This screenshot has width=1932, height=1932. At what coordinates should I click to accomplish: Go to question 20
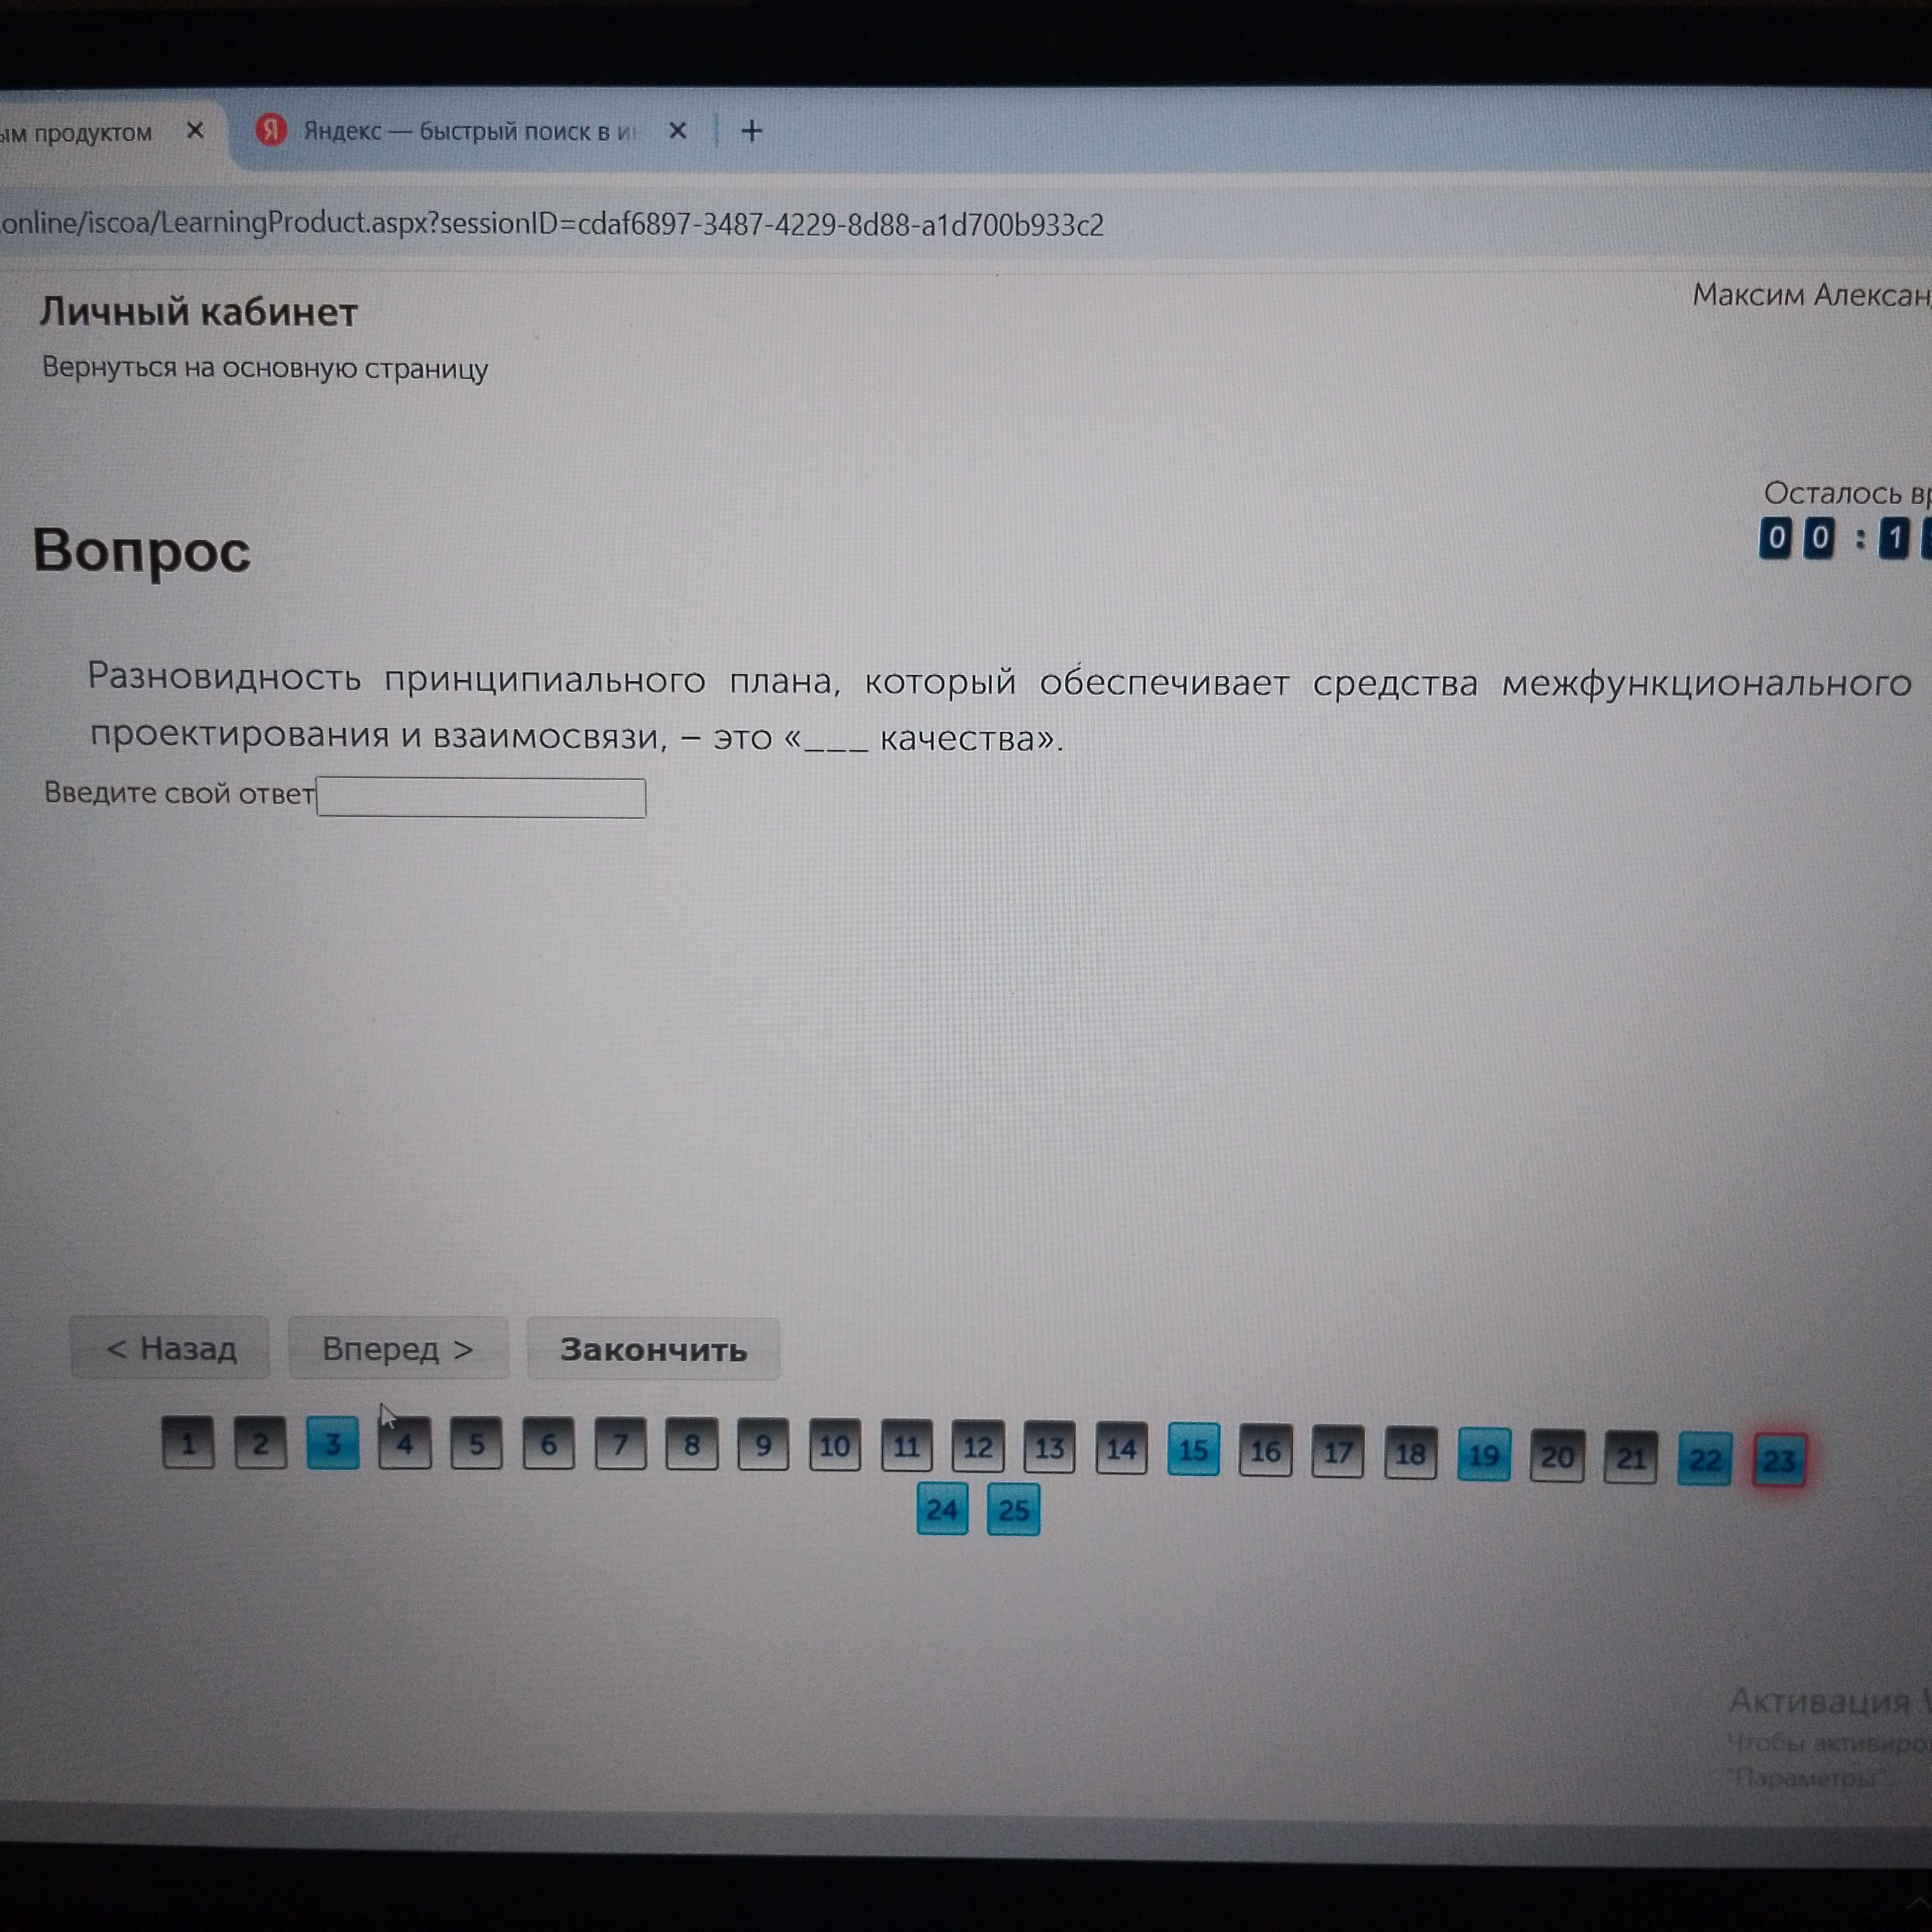tap(1557, 1457)
